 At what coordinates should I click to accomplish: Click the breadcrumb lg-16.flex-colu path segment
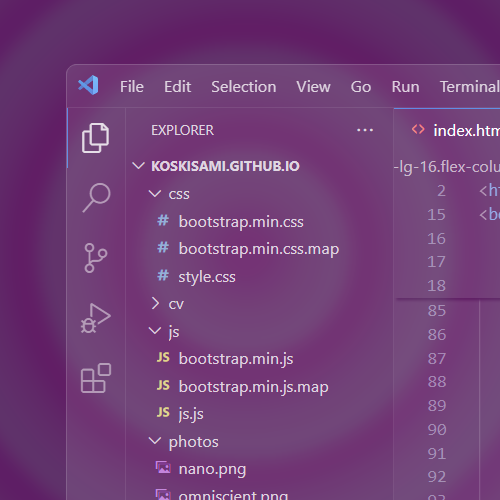[447, 167]
